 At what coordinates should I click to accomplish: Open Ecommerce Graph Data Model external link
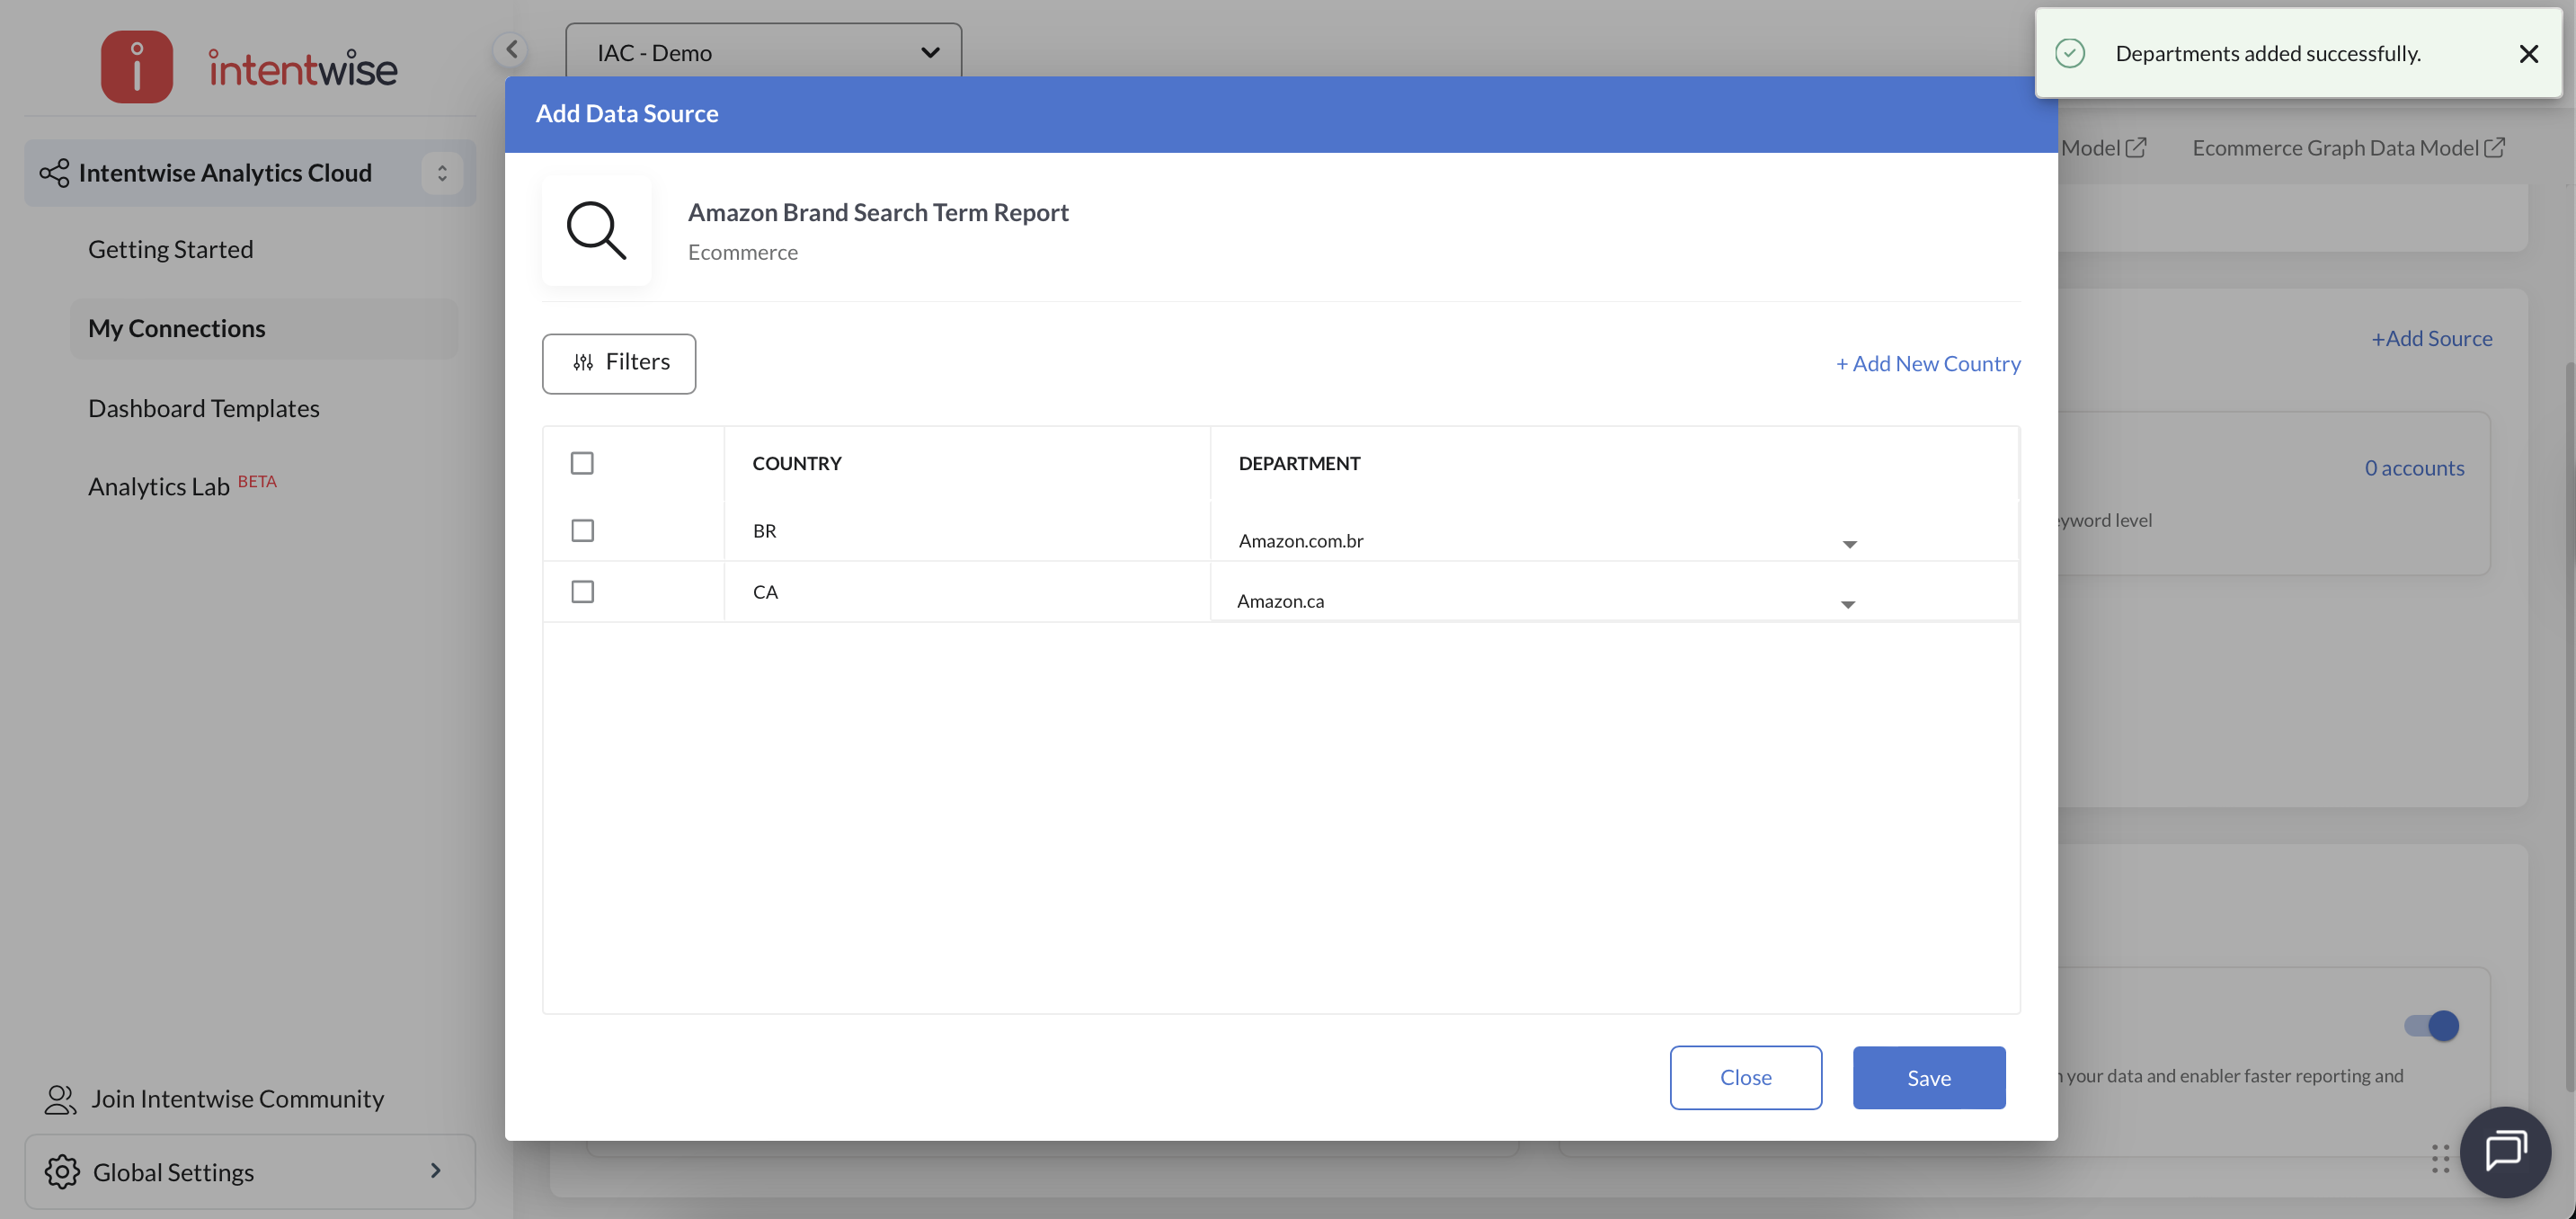pyautogui.click(x=2347, y=148)
